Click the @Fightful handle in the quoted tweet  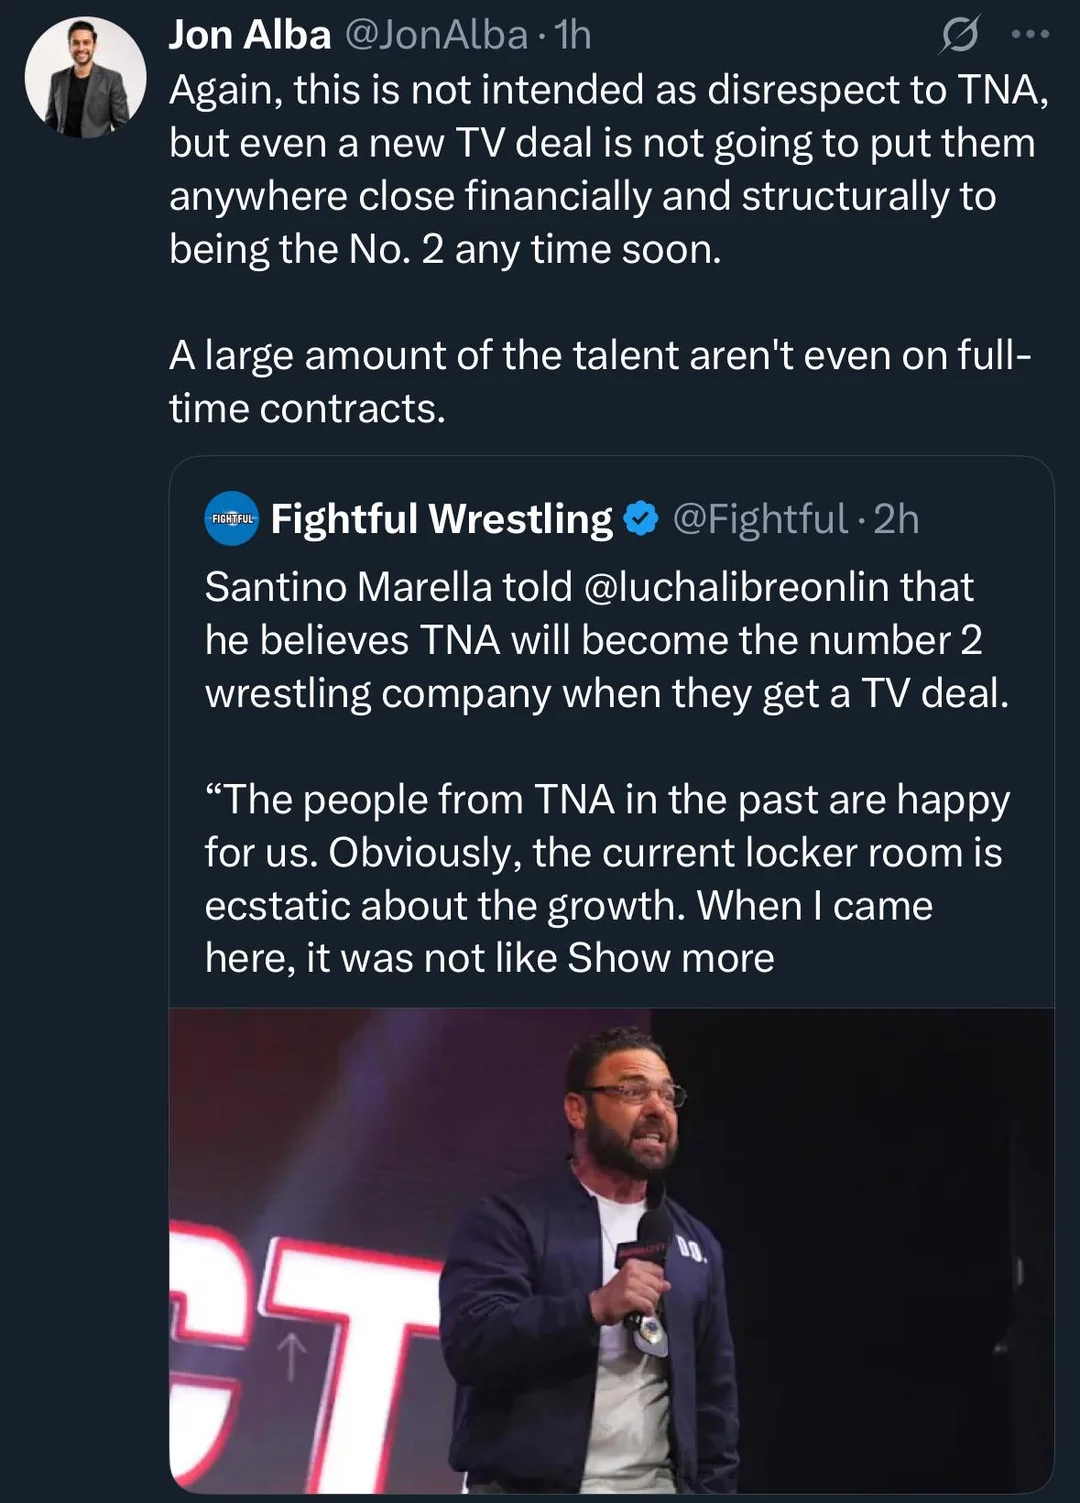pyautogui.click(x=760, y=519)
